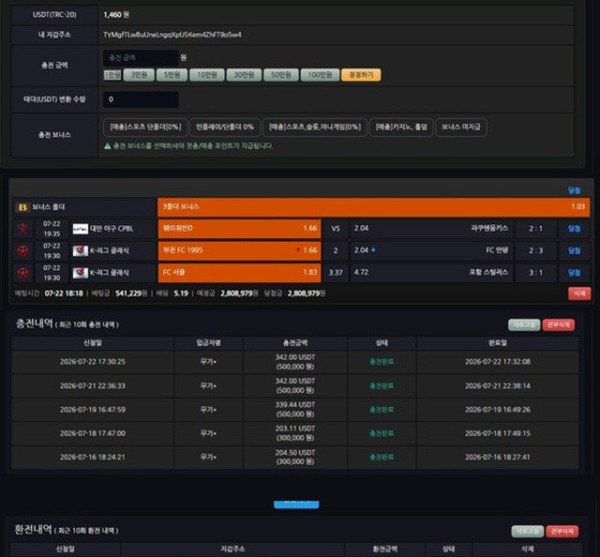The height and width of the screenshot is (557, 600).
Task: Click the CPBL league logo thumbnail
Action: 80,229
